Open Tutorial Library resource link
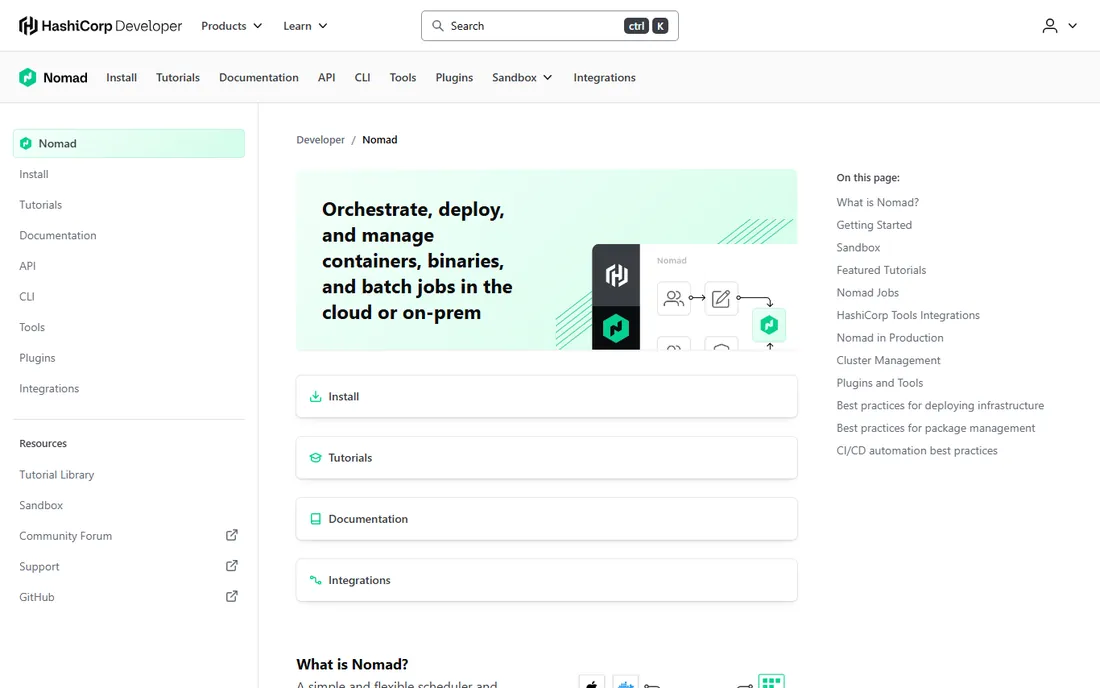 pos(57,475)
